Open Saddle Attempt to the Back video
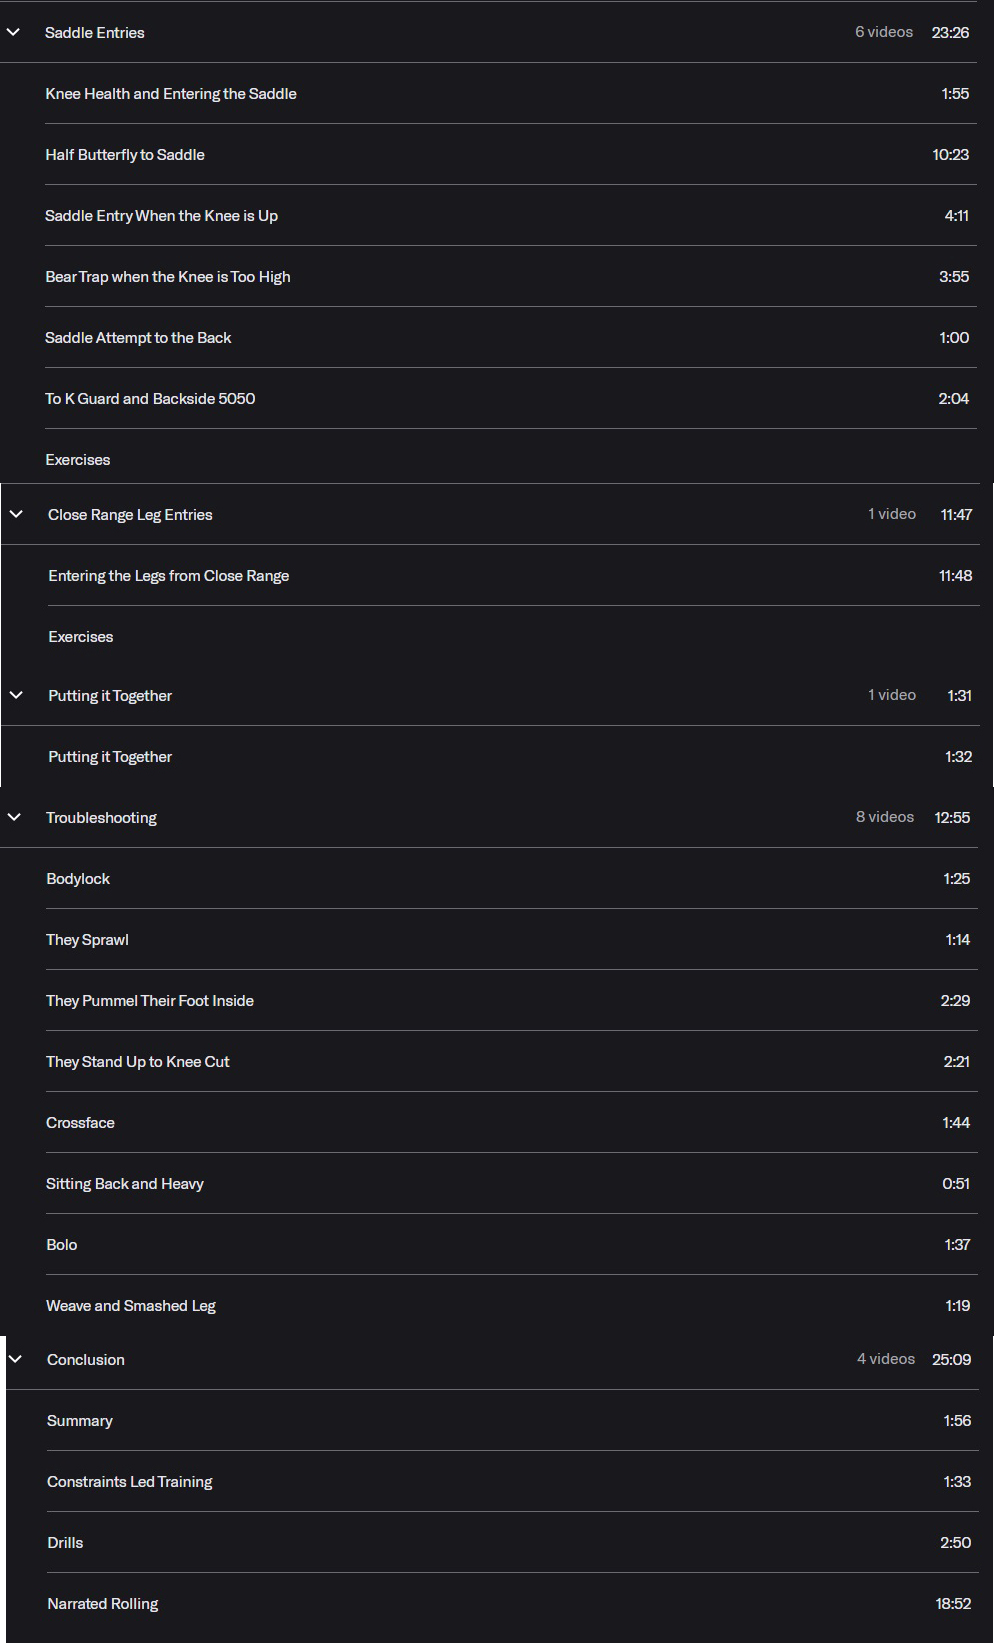The image size is (994, 1643). (x=511, y=337)
